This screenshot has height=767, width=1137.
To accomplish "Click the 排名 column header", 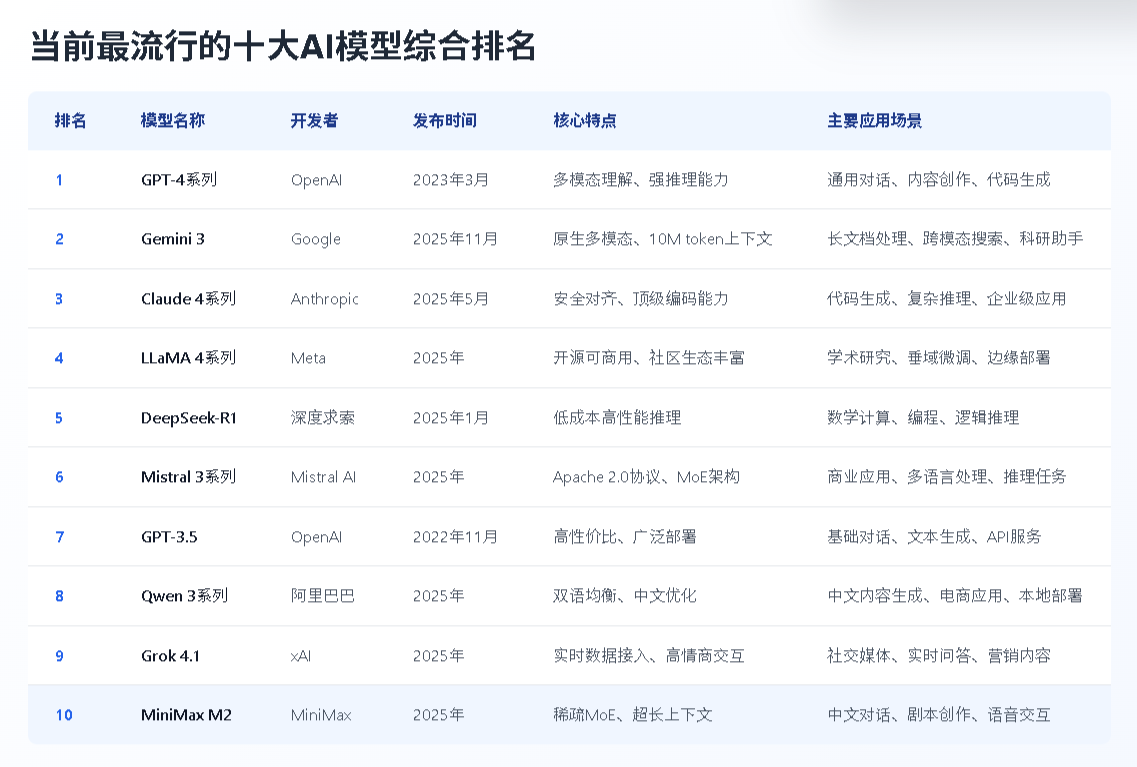I will click(70, 120).
